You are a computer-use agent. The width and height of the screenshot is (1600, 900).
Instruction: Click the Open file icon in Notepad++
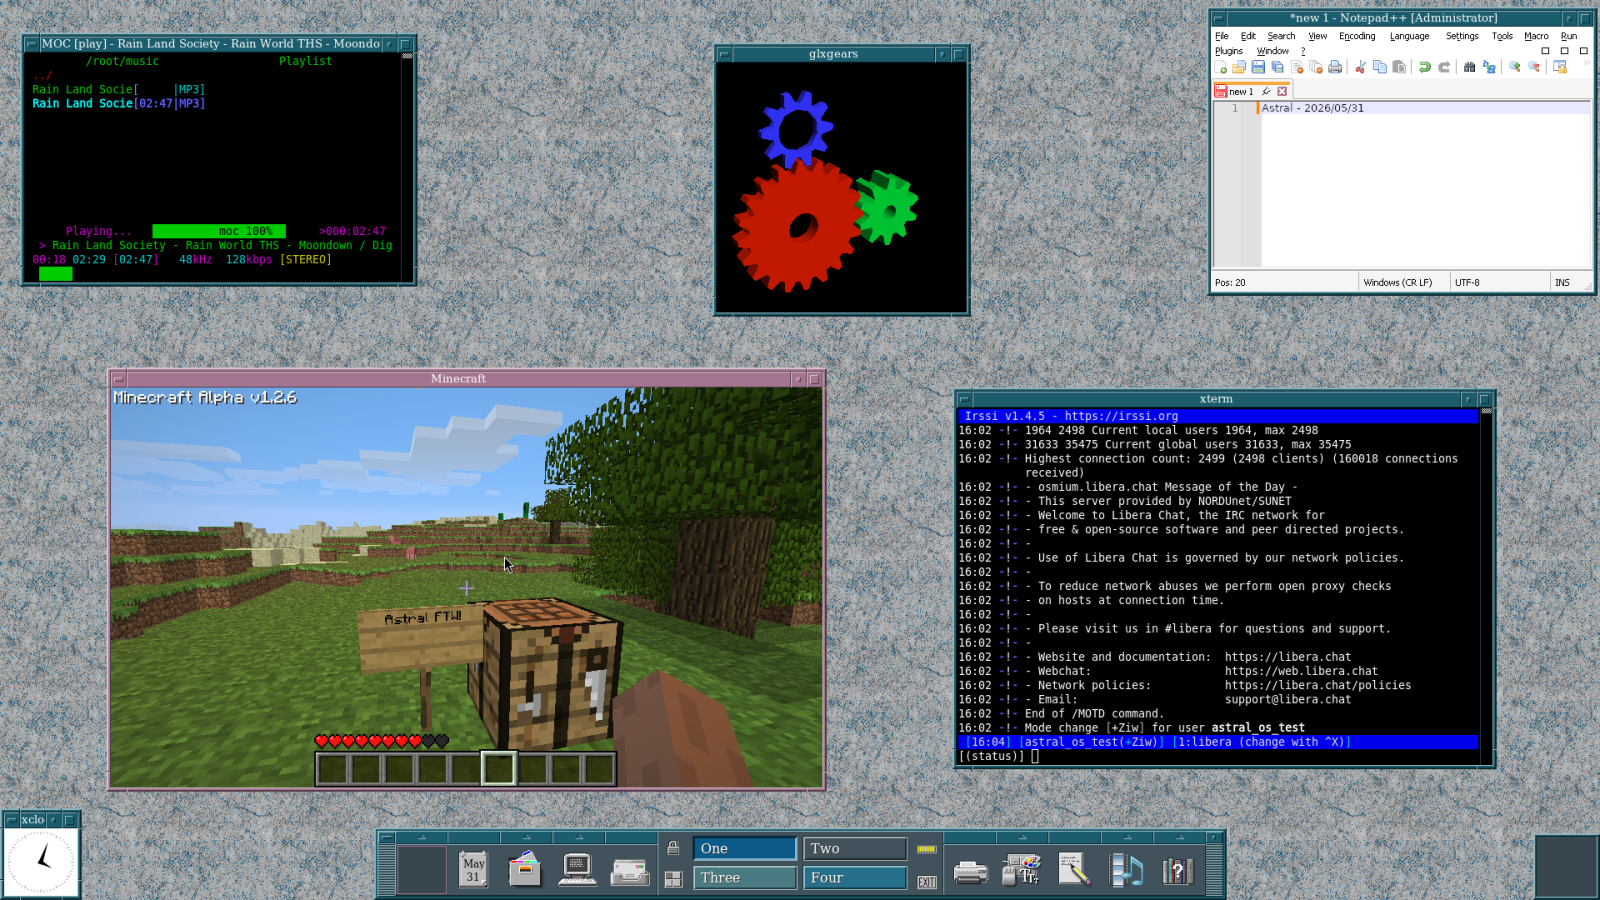coord(1239,67)
